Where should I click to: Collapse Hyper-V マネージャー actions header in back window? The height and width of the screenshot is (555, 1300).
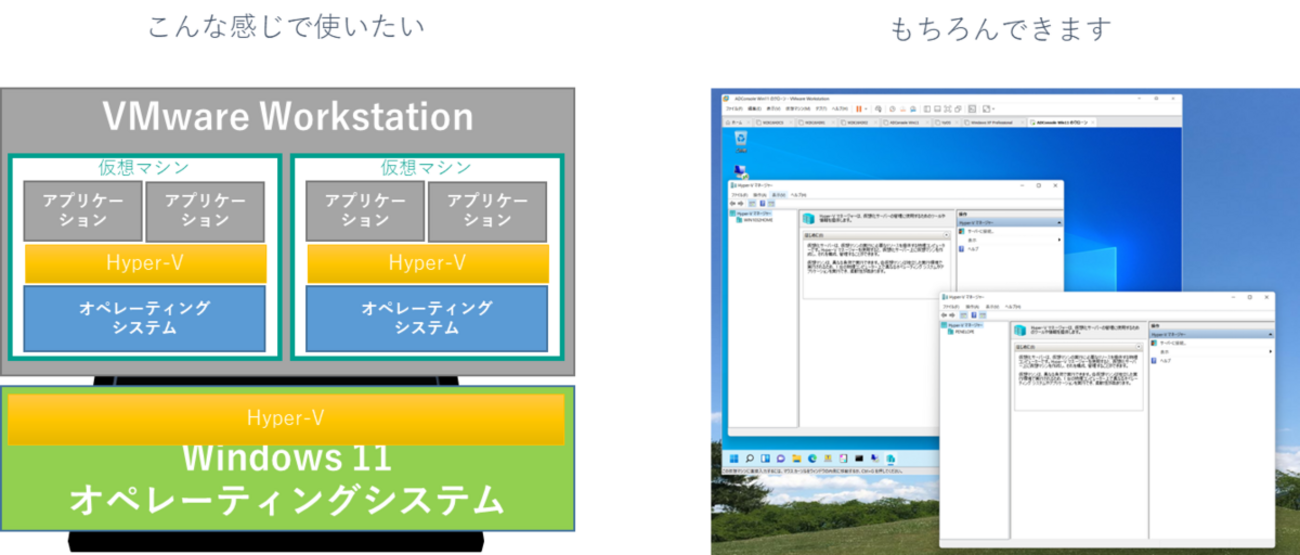click(1059, 222)
